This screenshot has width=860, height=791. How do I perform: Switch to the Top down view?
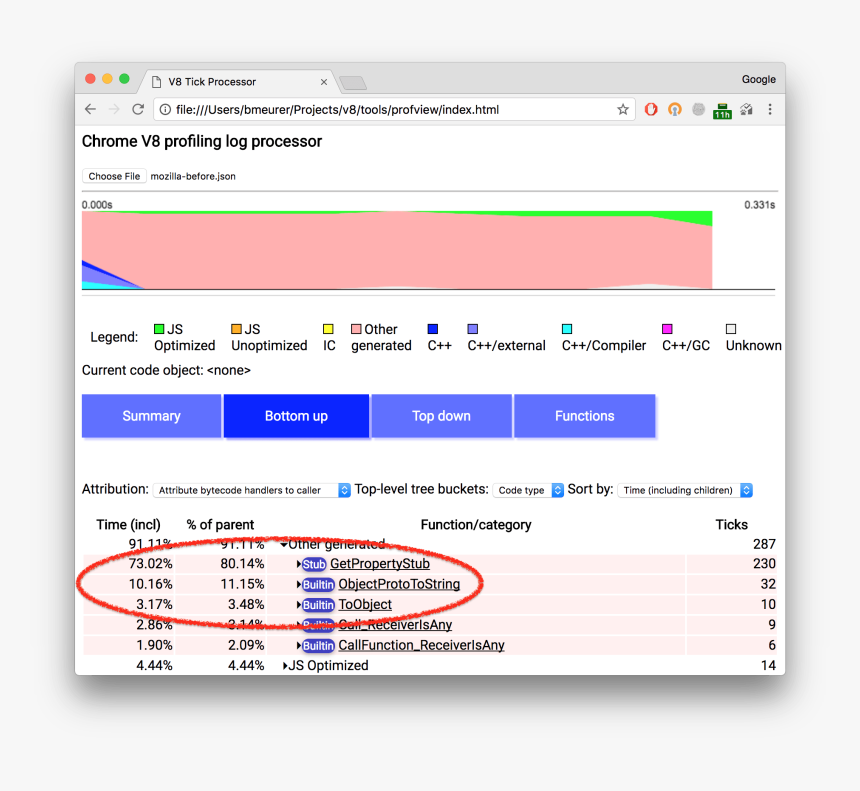click(440, 416)
